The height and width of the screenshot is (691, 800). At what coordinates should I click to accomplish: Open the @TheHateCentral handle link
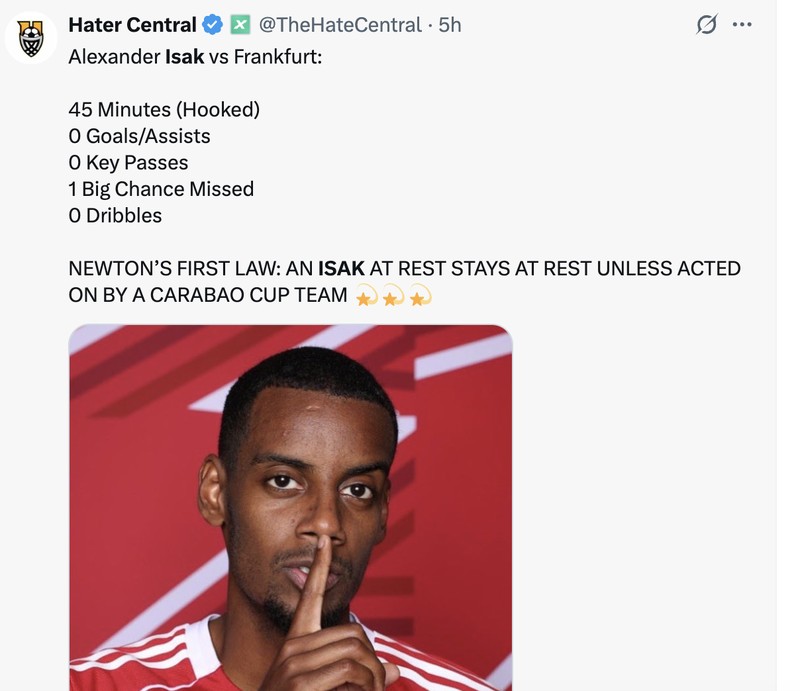coord(340,25)
